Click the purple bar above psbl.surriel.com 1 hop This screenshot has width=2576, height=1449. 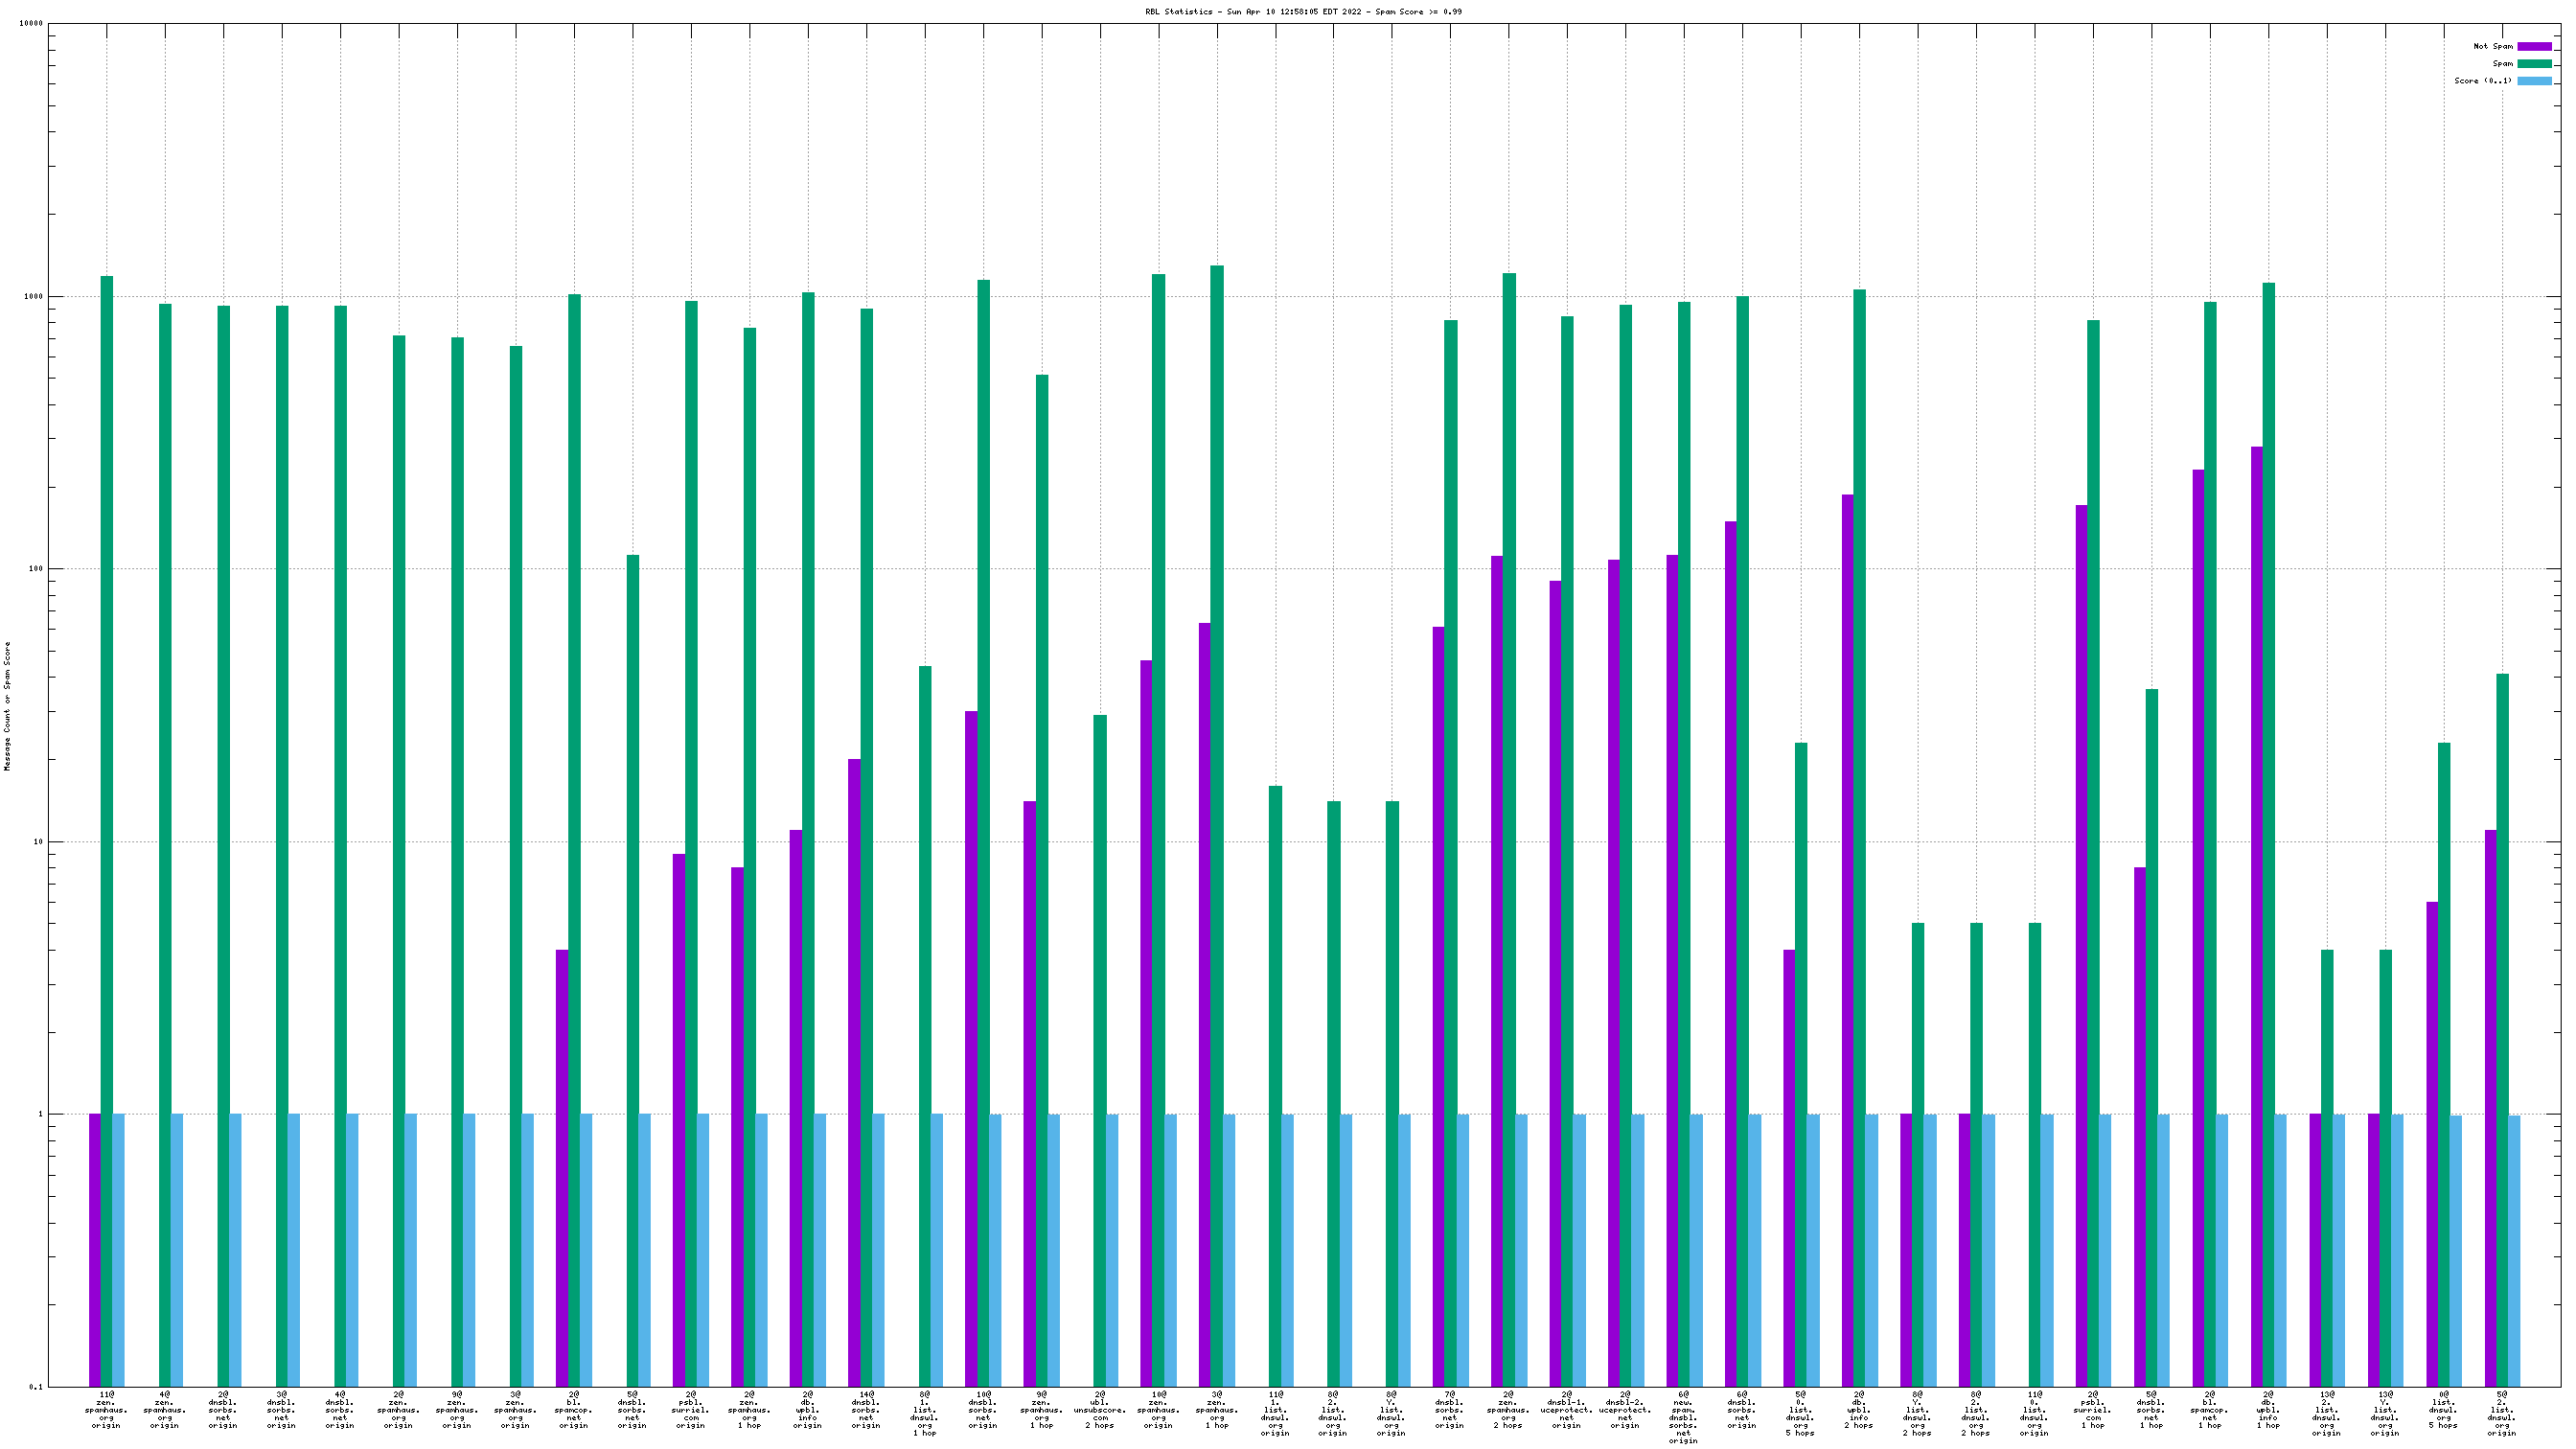click(2081, 945)
